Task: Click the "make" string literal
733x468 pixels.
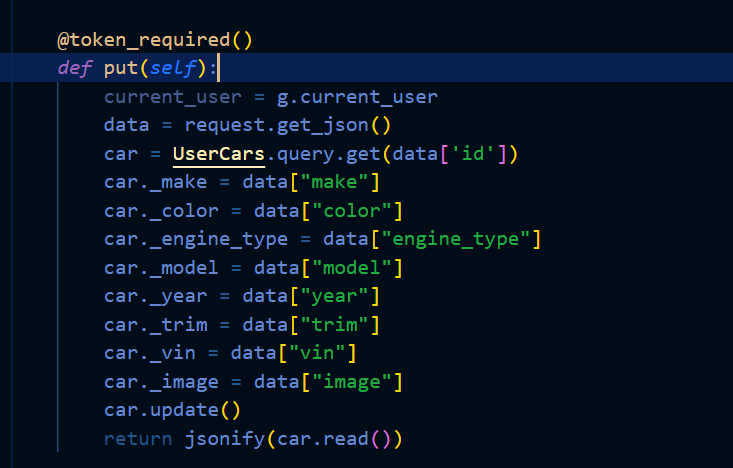Action: coord(334,182)
